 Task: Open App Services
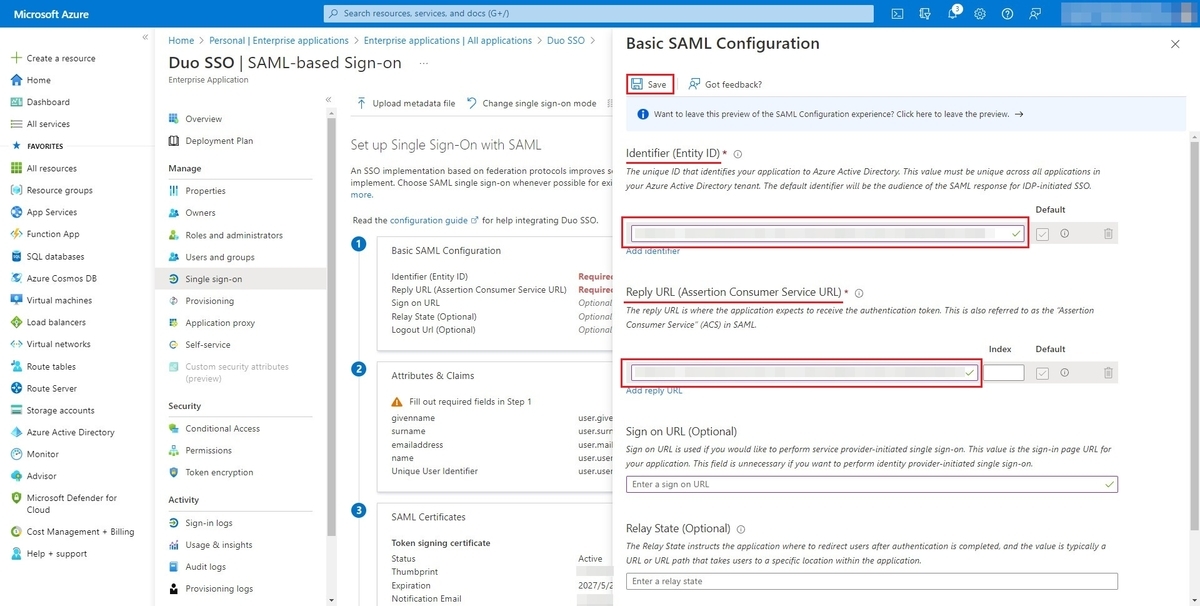pyautogui.click(x=52, y=212)
